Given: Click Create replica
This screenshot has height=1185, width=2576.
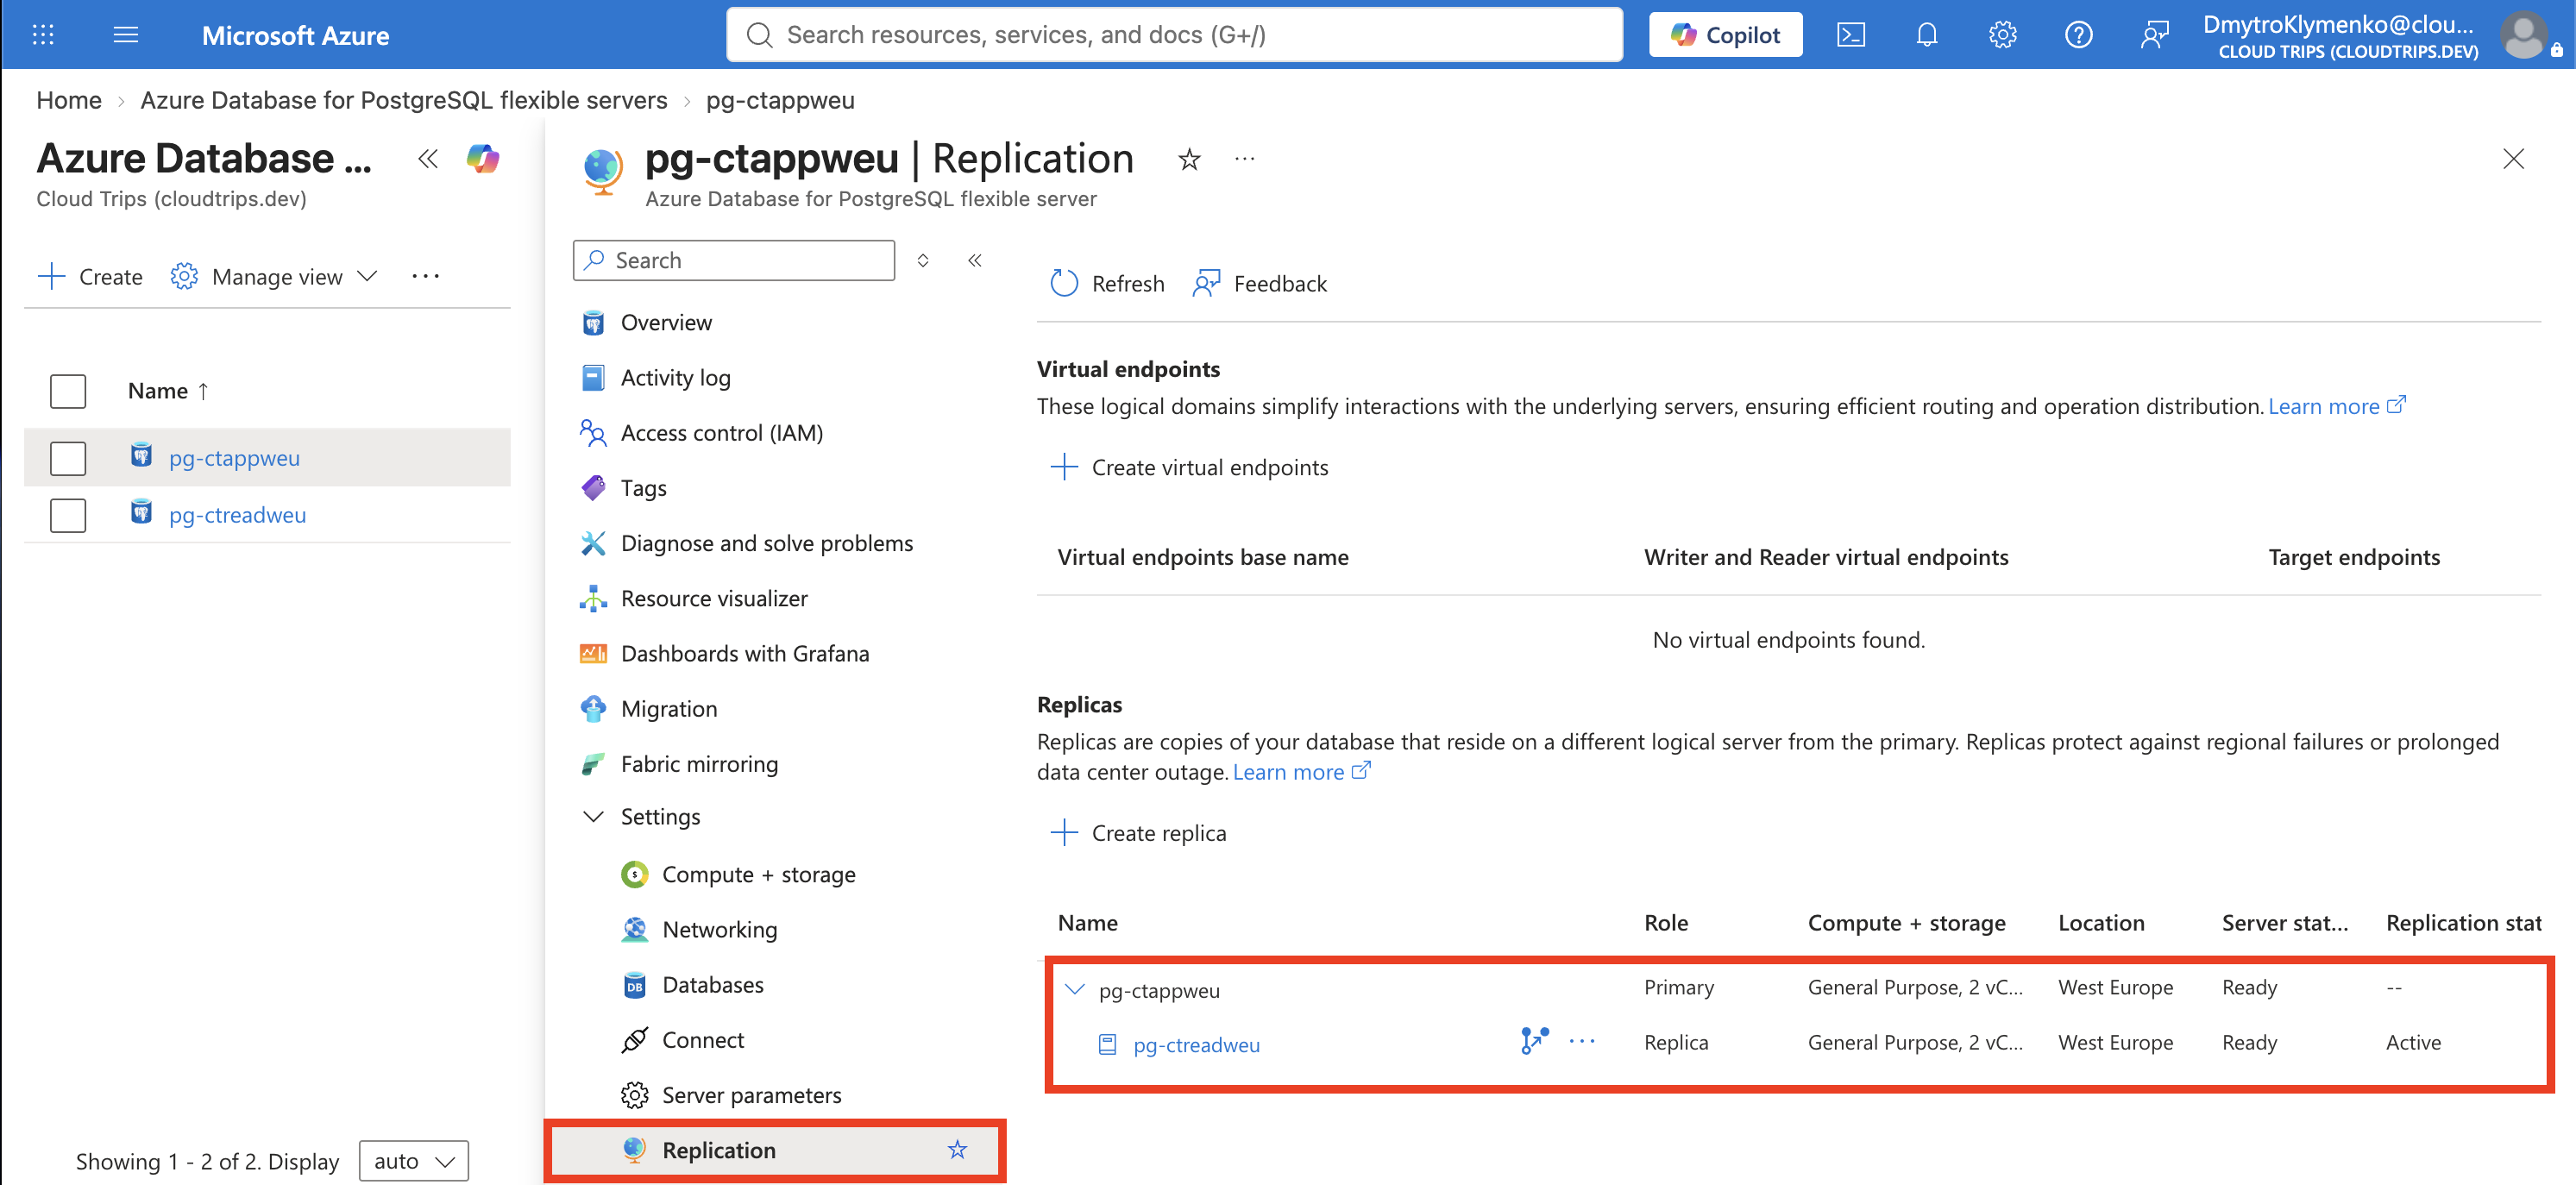Looking at the screenshot, I should 1138,833.
